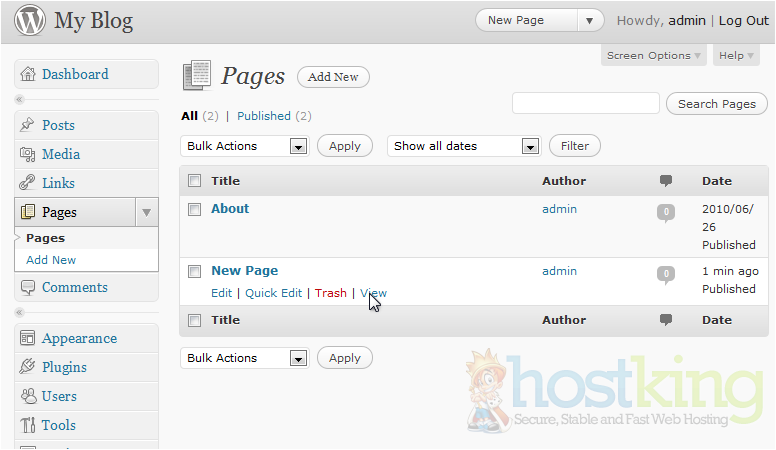
Task: Click the Dashboard home icon
Action: [28, 74]
